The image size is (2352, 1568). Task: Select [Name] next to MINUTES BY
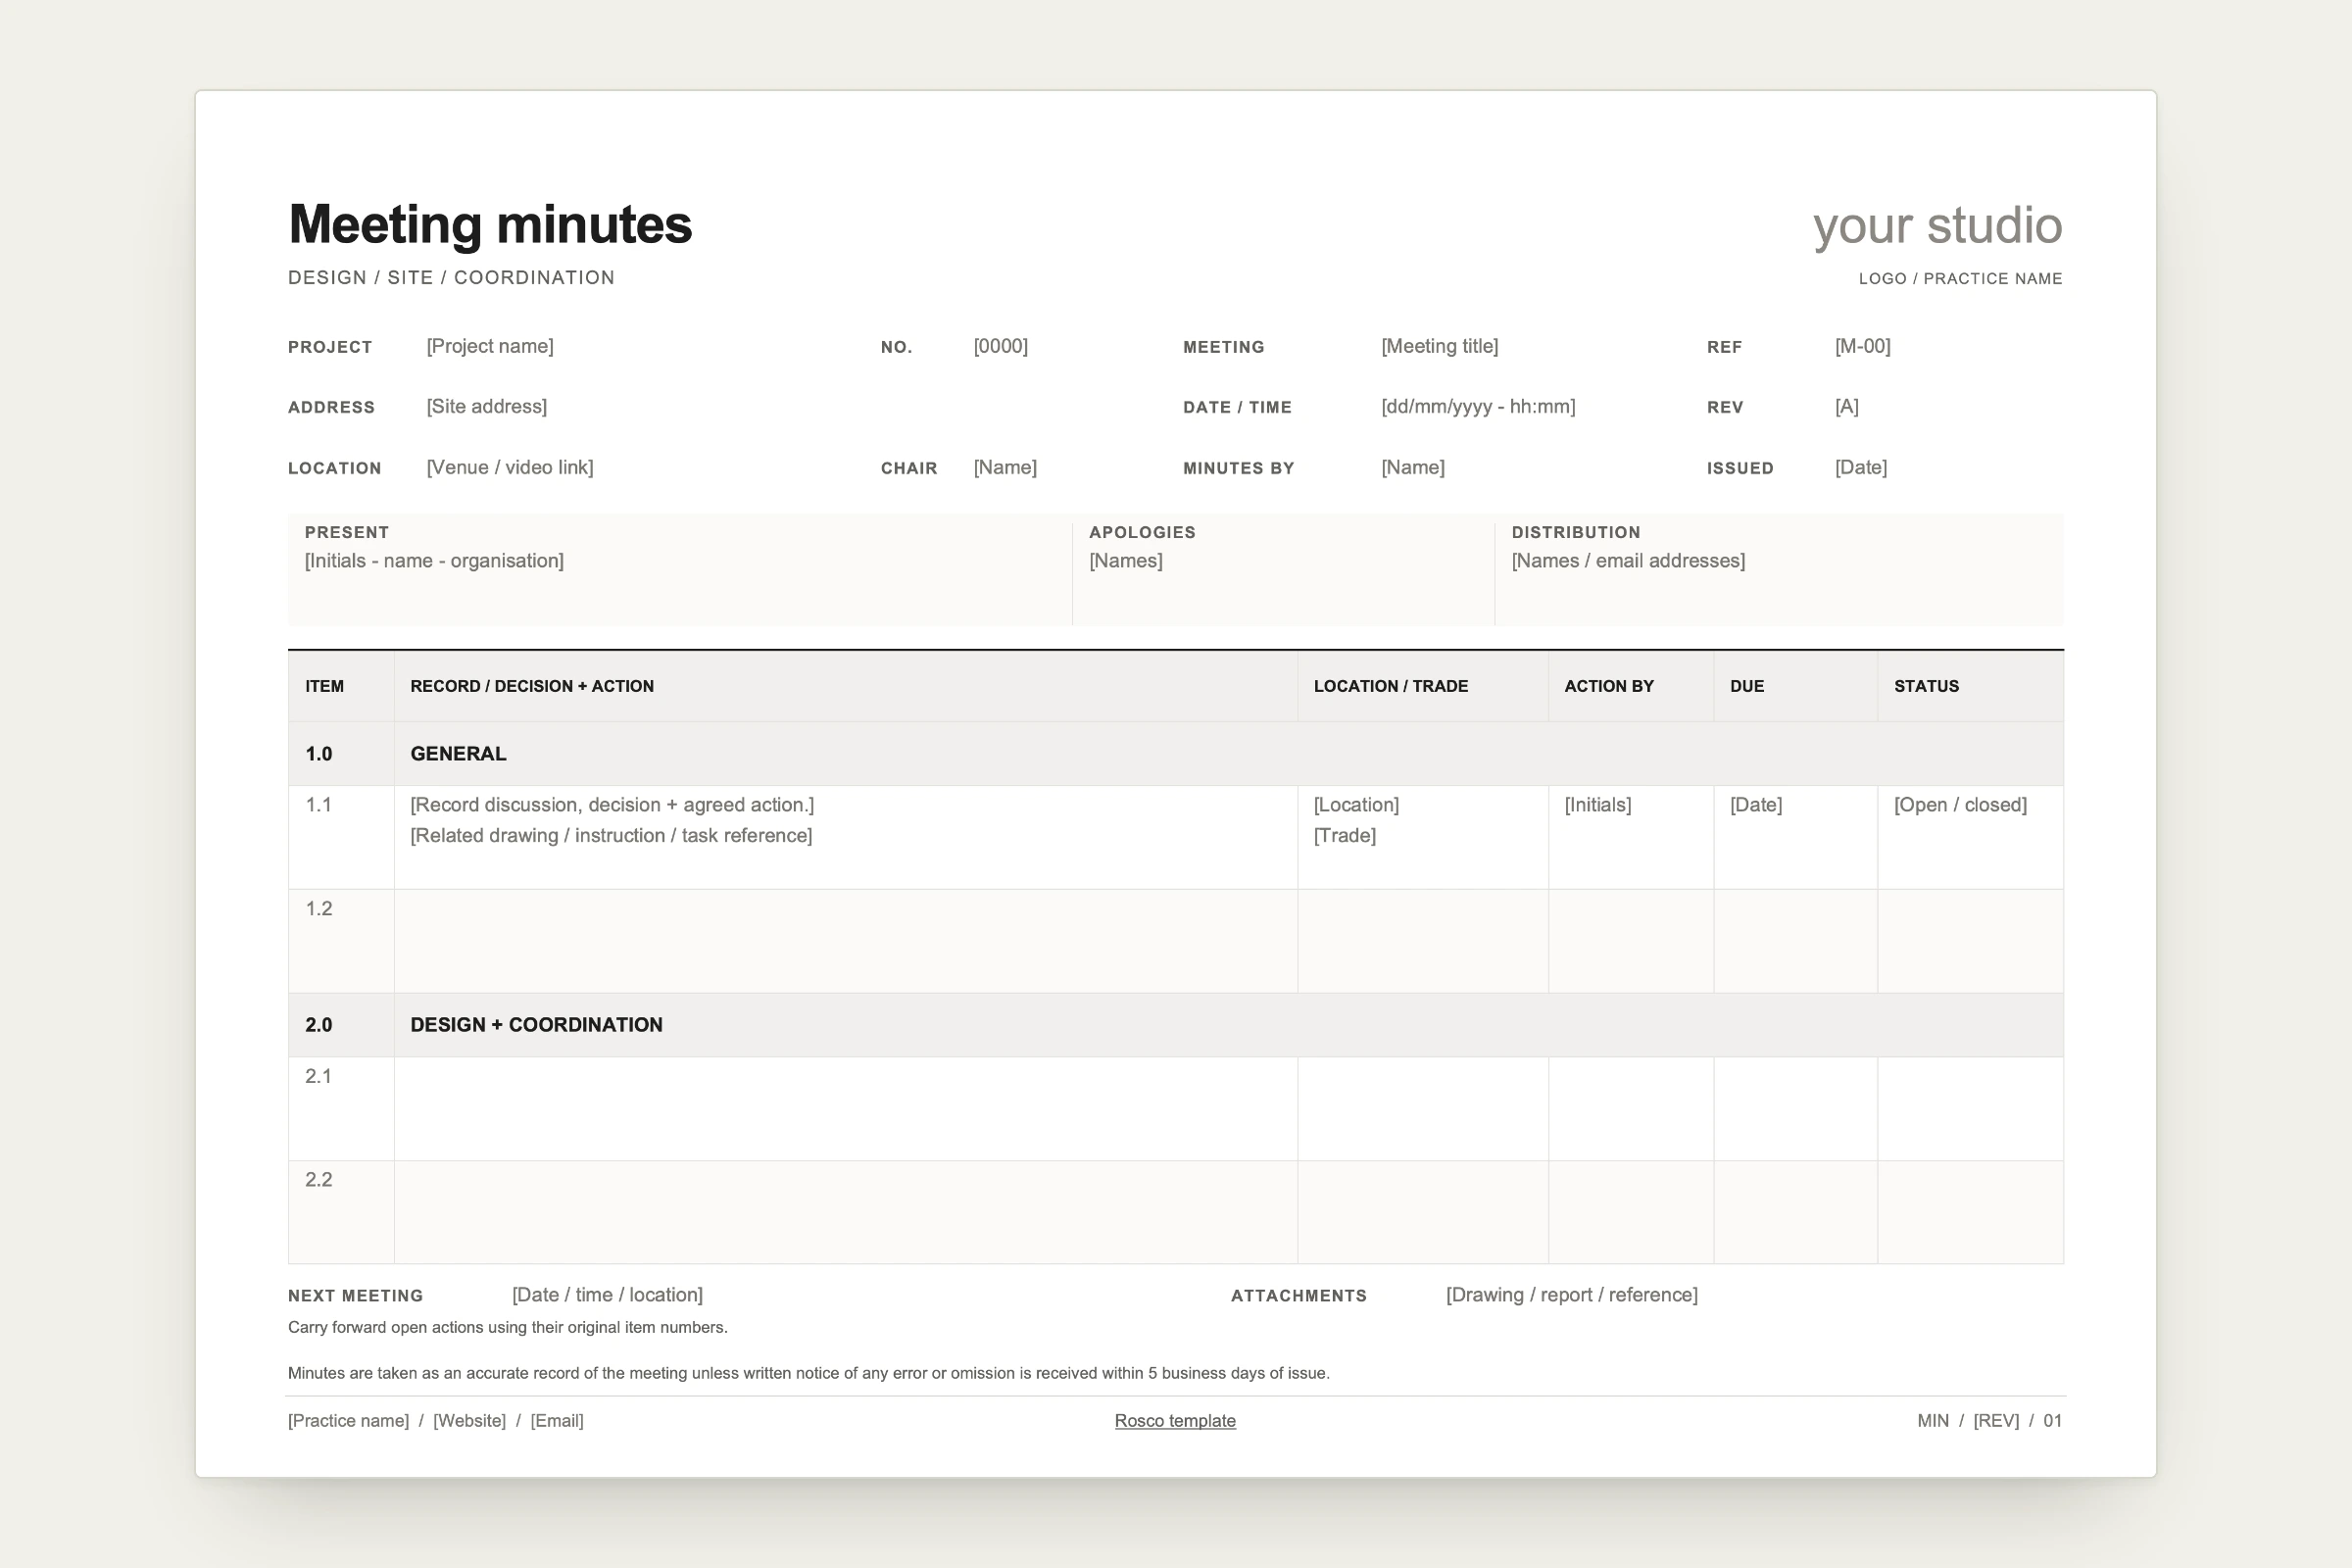click(x=1413, y=468)
